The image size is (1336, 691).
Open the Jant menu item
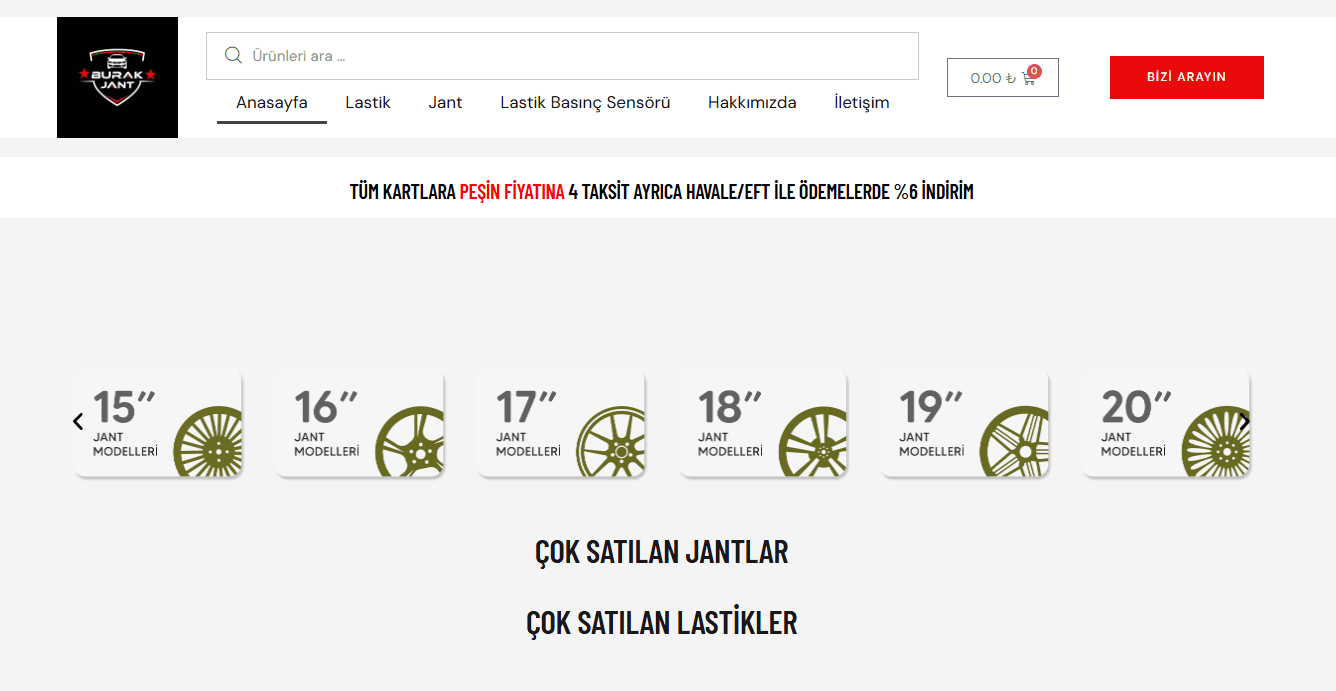pyautogui.click(x=445, y=102)
